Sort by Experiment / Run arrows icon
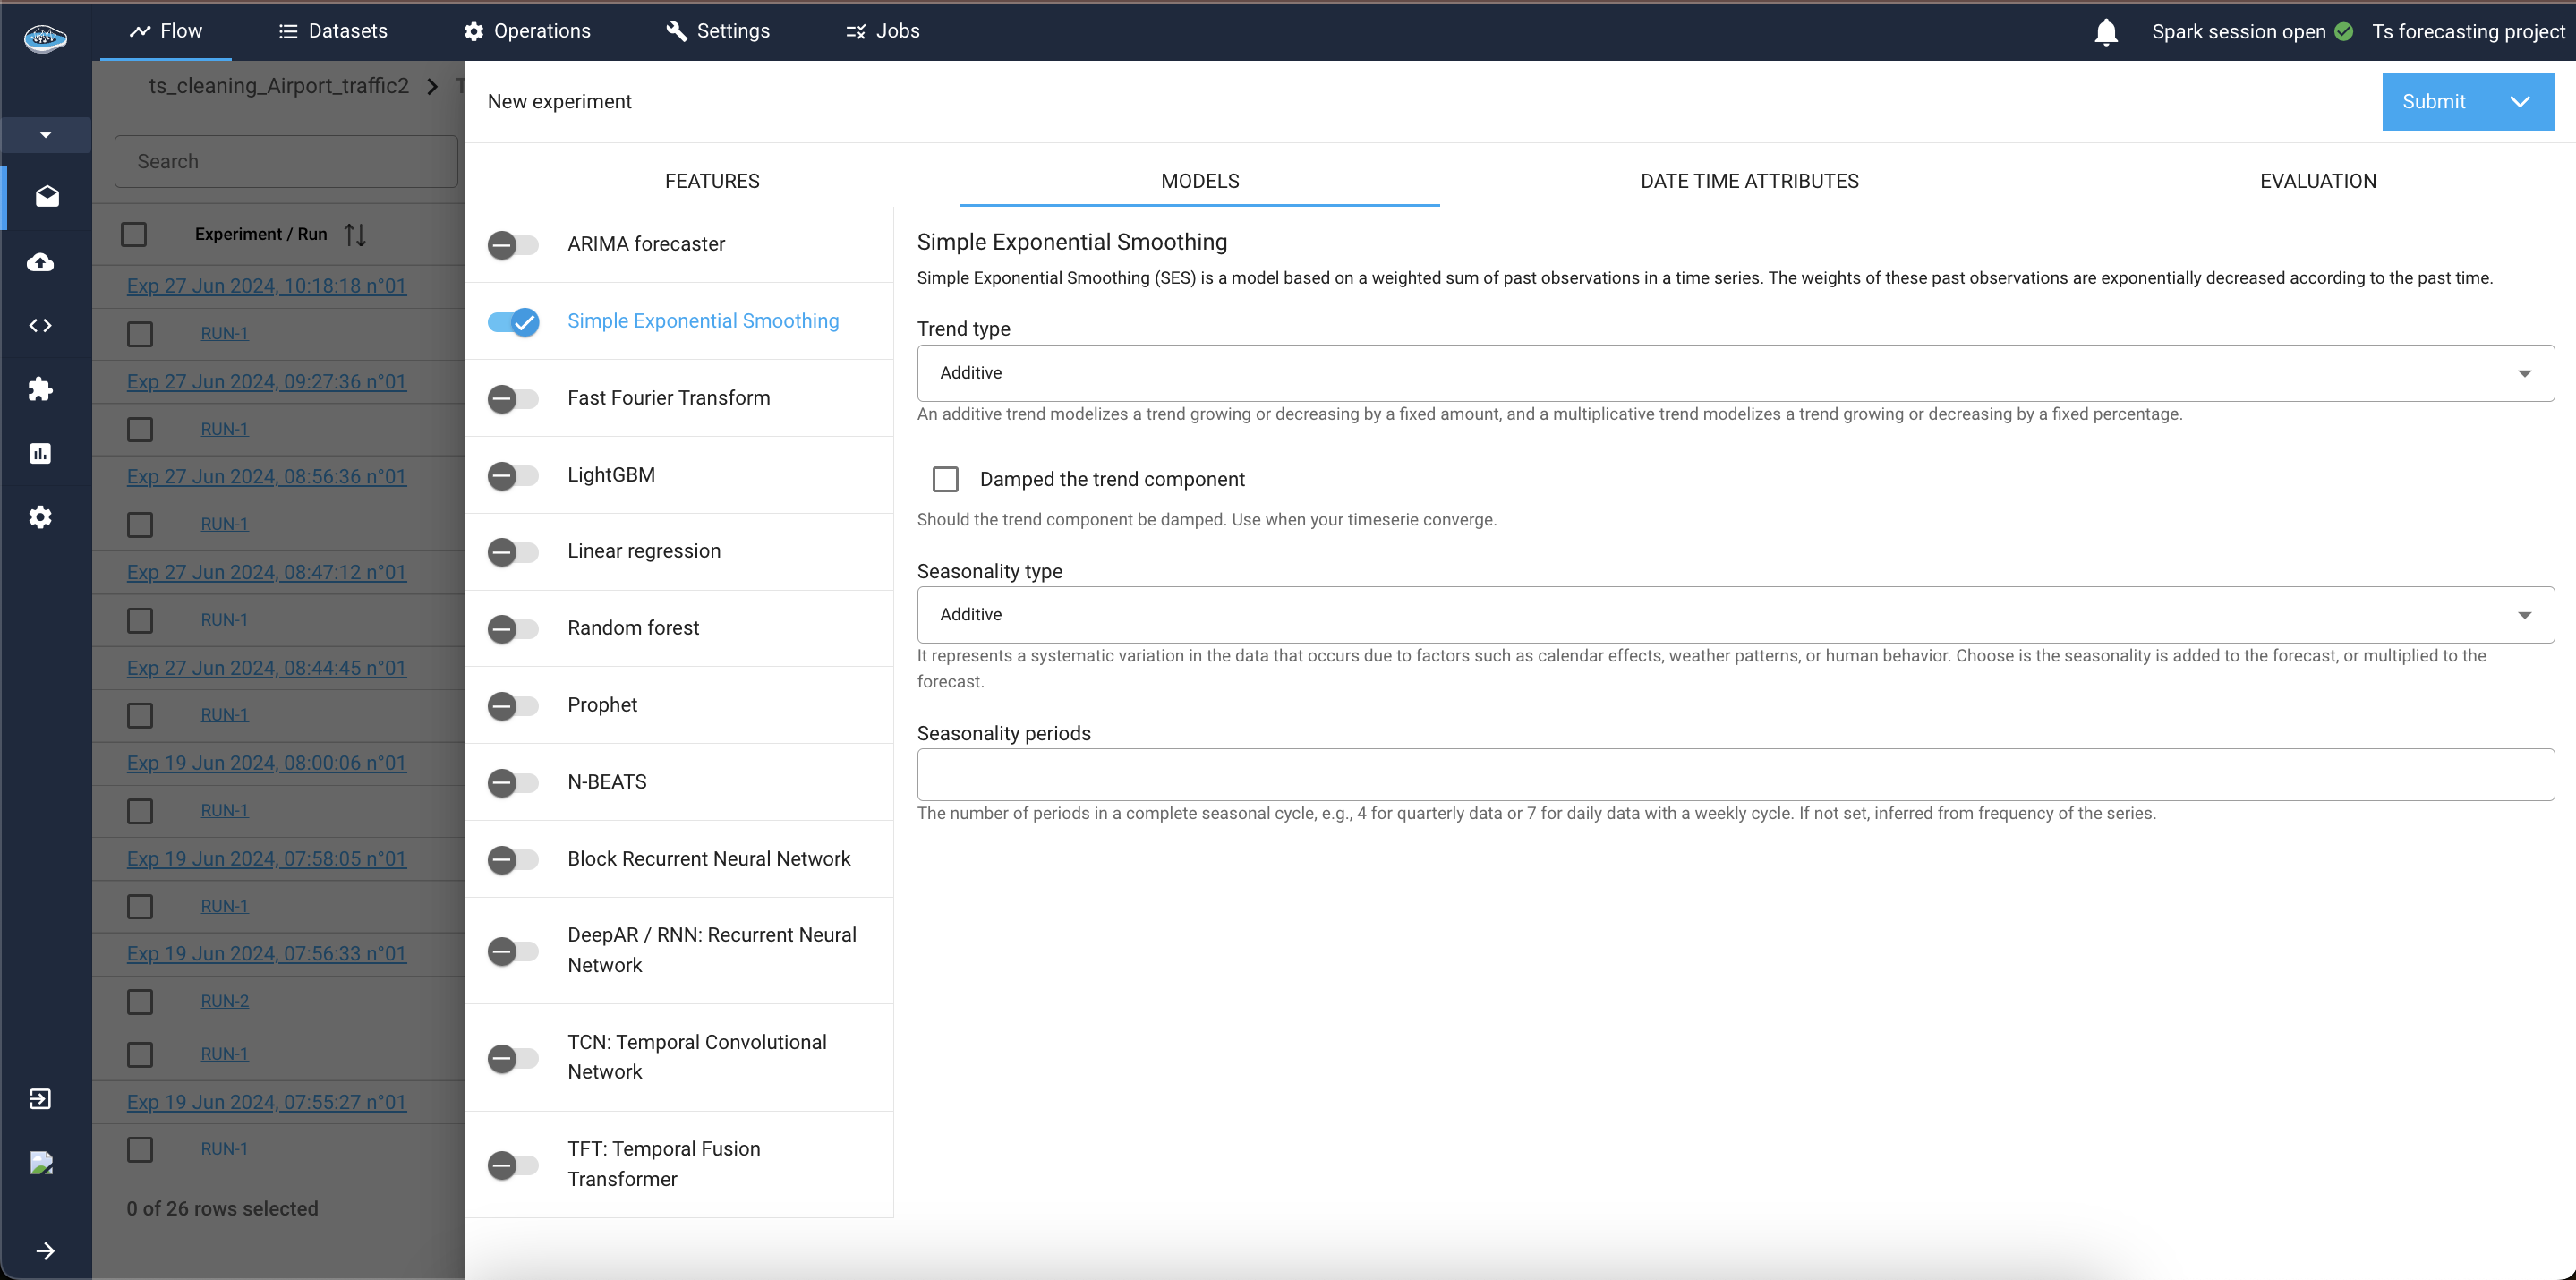 click(x=355, y=234)
